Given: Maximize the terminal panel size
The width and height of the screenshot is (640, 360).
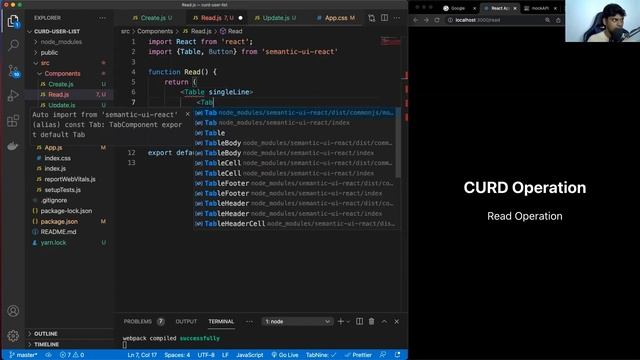Looking at the screenshot, I should pyautogui.click(x=384, y=322).
